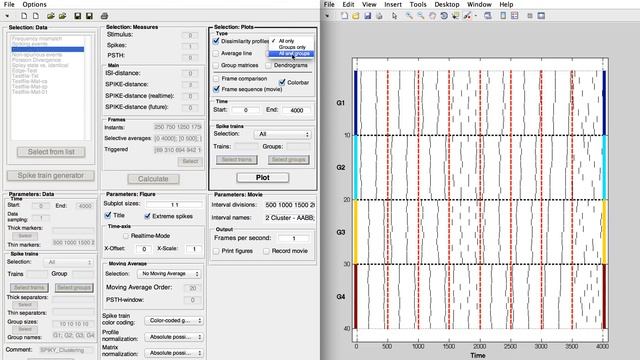Click the Print icon in SPIKY toolbar
The width and height of the screenshot is (640, 360).
click(x=104, y=16)
